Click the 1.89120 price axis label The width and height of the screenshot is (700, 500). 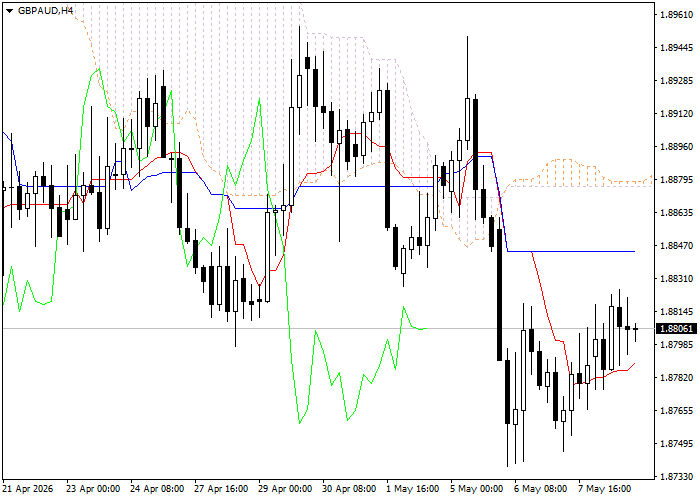click(x=677, y=114)
